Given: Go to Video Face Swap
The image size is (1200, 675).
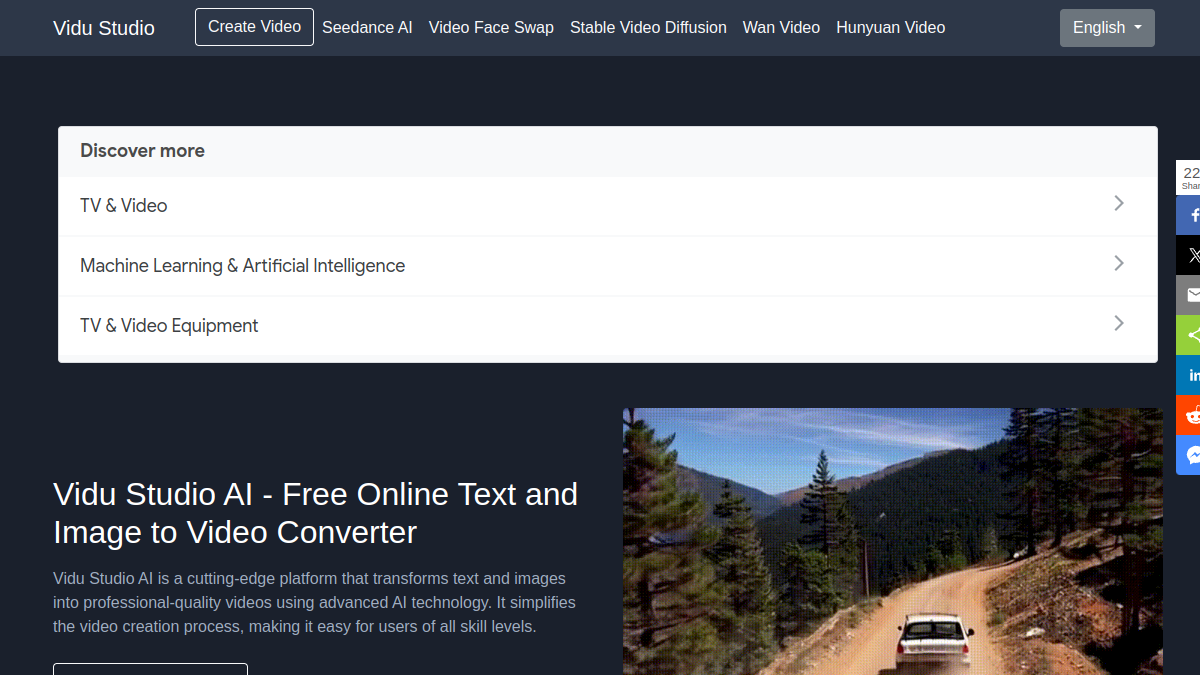Looking at the screenshot, I should click(491, 28).
